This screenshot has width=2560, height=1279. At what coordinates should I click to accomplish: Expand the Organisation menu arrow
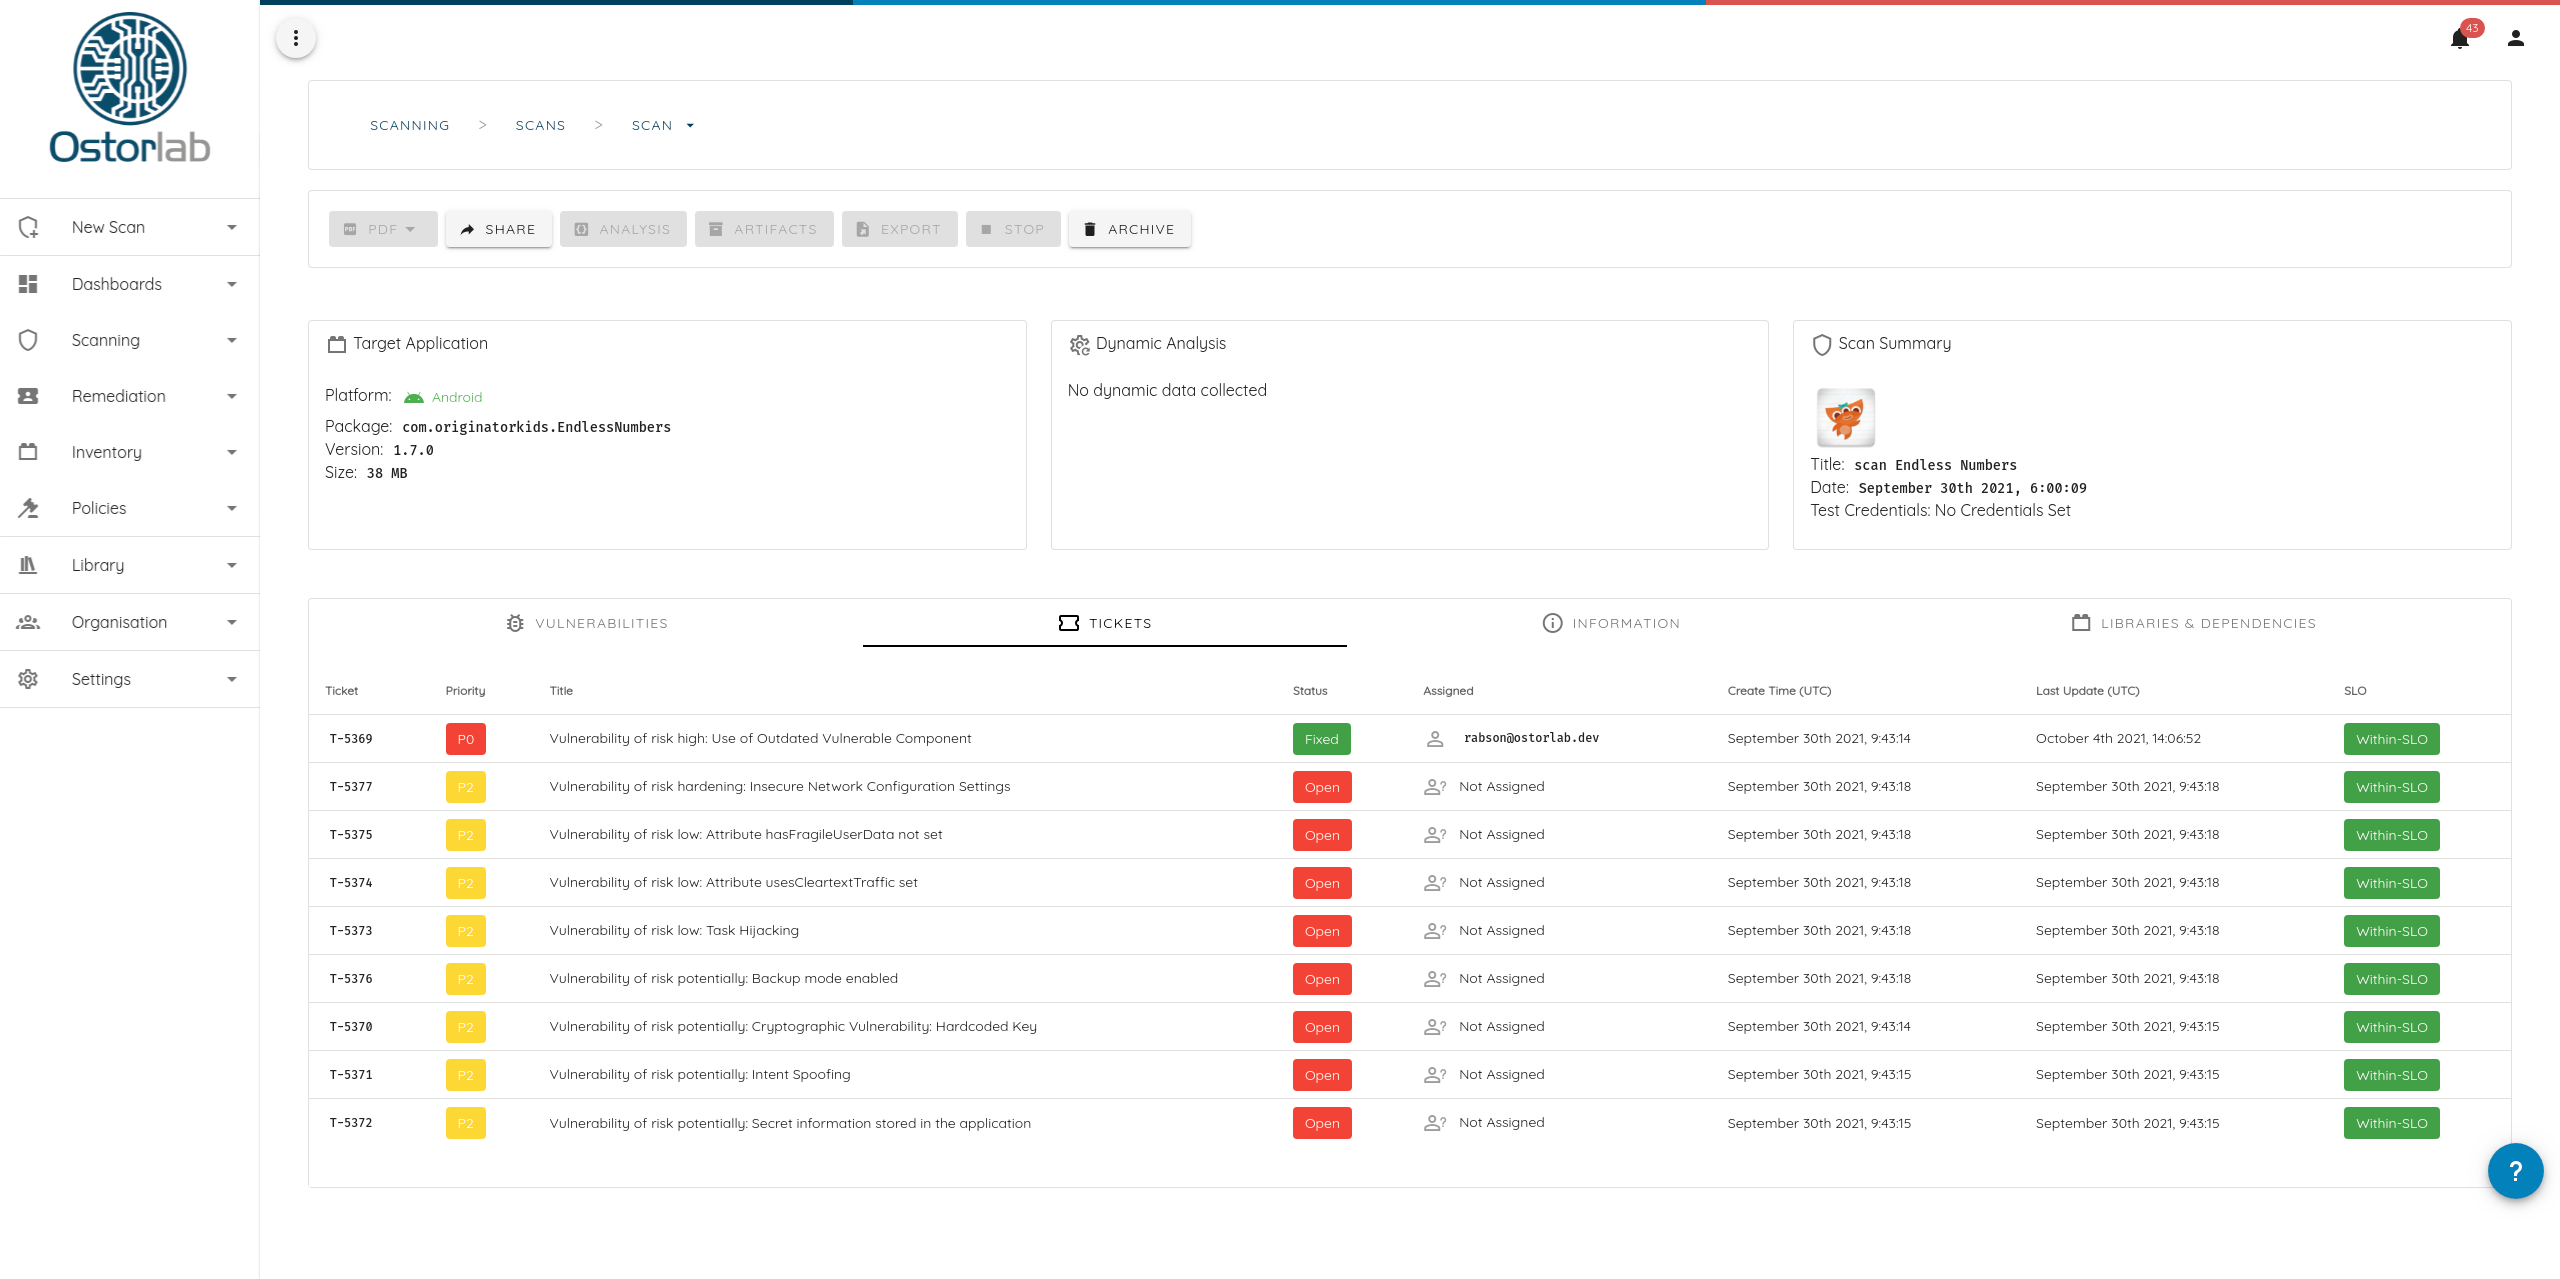(232, 623)
